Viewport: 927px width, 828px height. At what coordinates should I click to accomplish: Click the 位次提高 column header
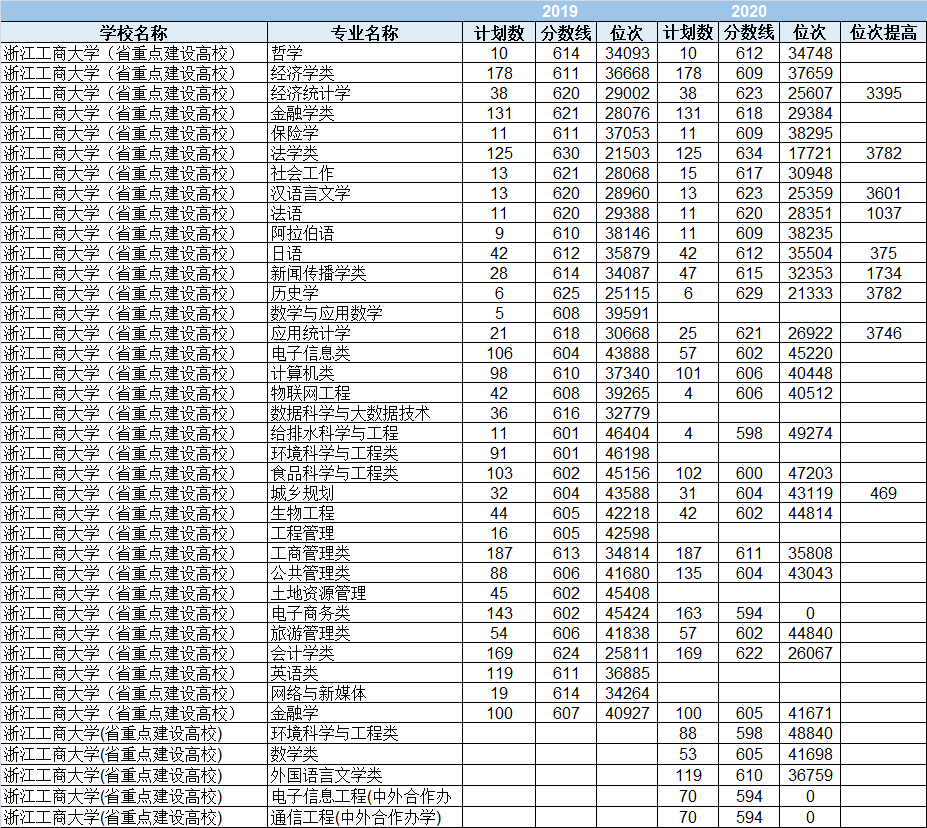click(x=883, y=33)
